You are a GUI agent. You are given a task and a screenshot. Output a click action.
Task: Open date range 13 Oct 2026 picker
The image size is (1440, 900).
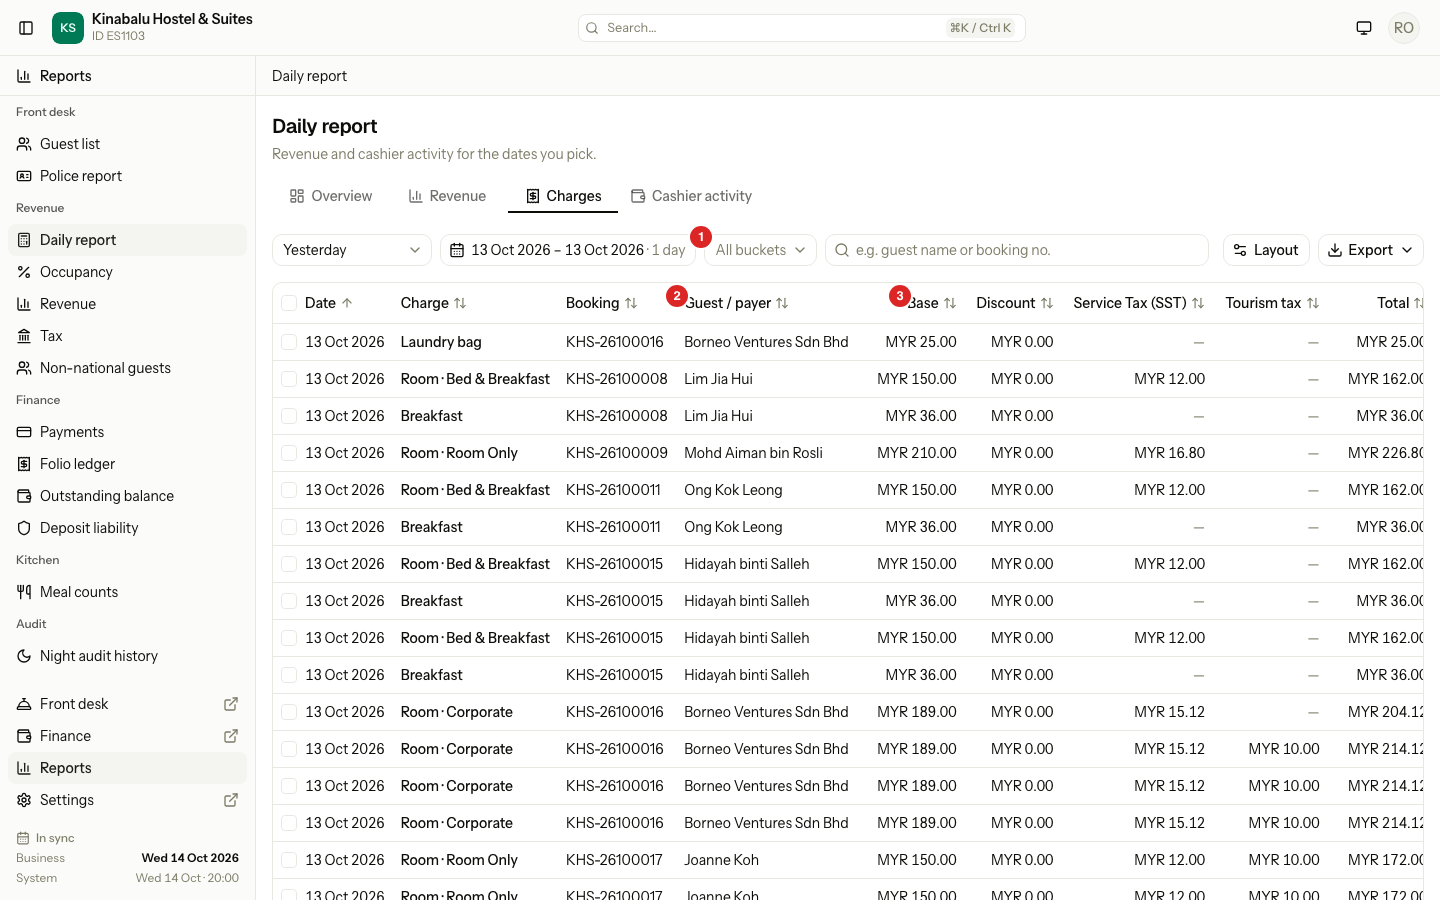tap(568, 250)
